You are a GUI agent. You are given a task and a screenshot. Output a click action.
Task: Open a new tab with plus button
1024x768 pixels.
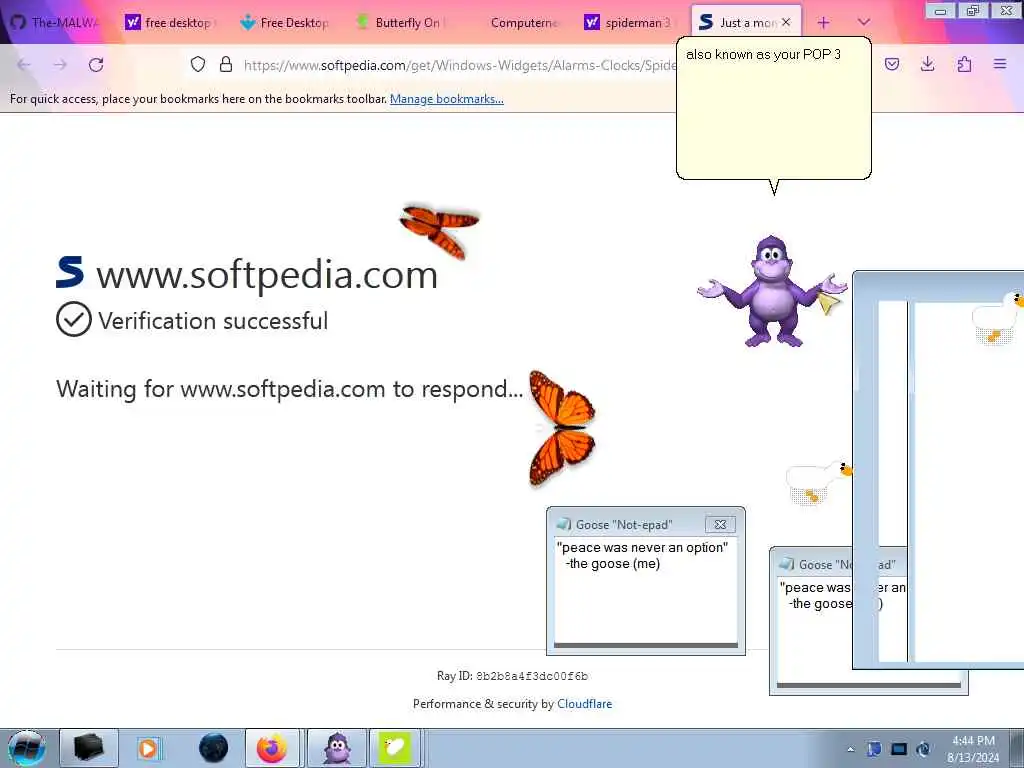pos(824,23)
